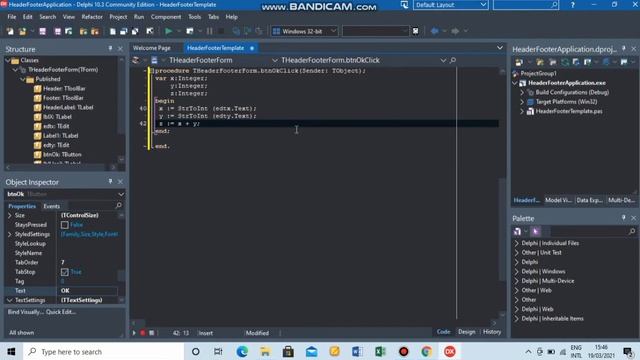Screen dimensions: 640x360
Task: Open the btnOk component selector dropdown
Action: point(121,194)
